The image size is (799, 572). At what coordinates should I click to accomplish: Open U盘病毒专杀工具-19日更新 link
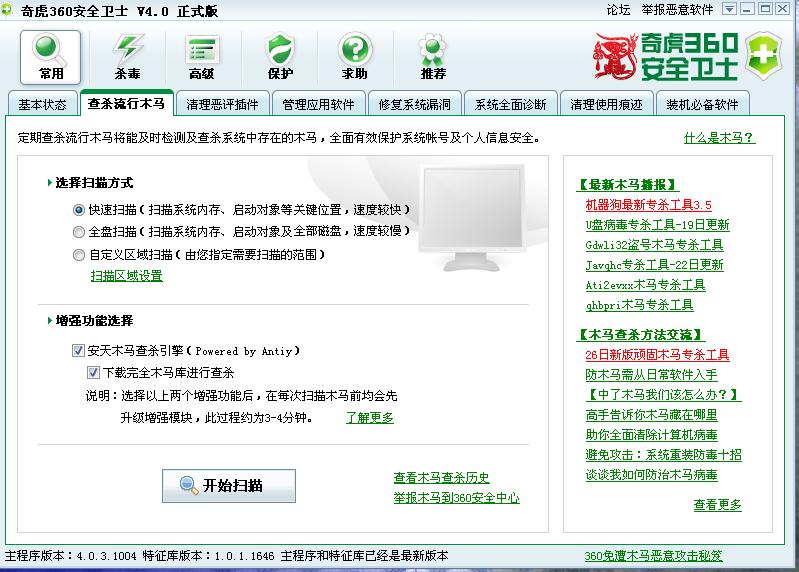click(657, 225)
